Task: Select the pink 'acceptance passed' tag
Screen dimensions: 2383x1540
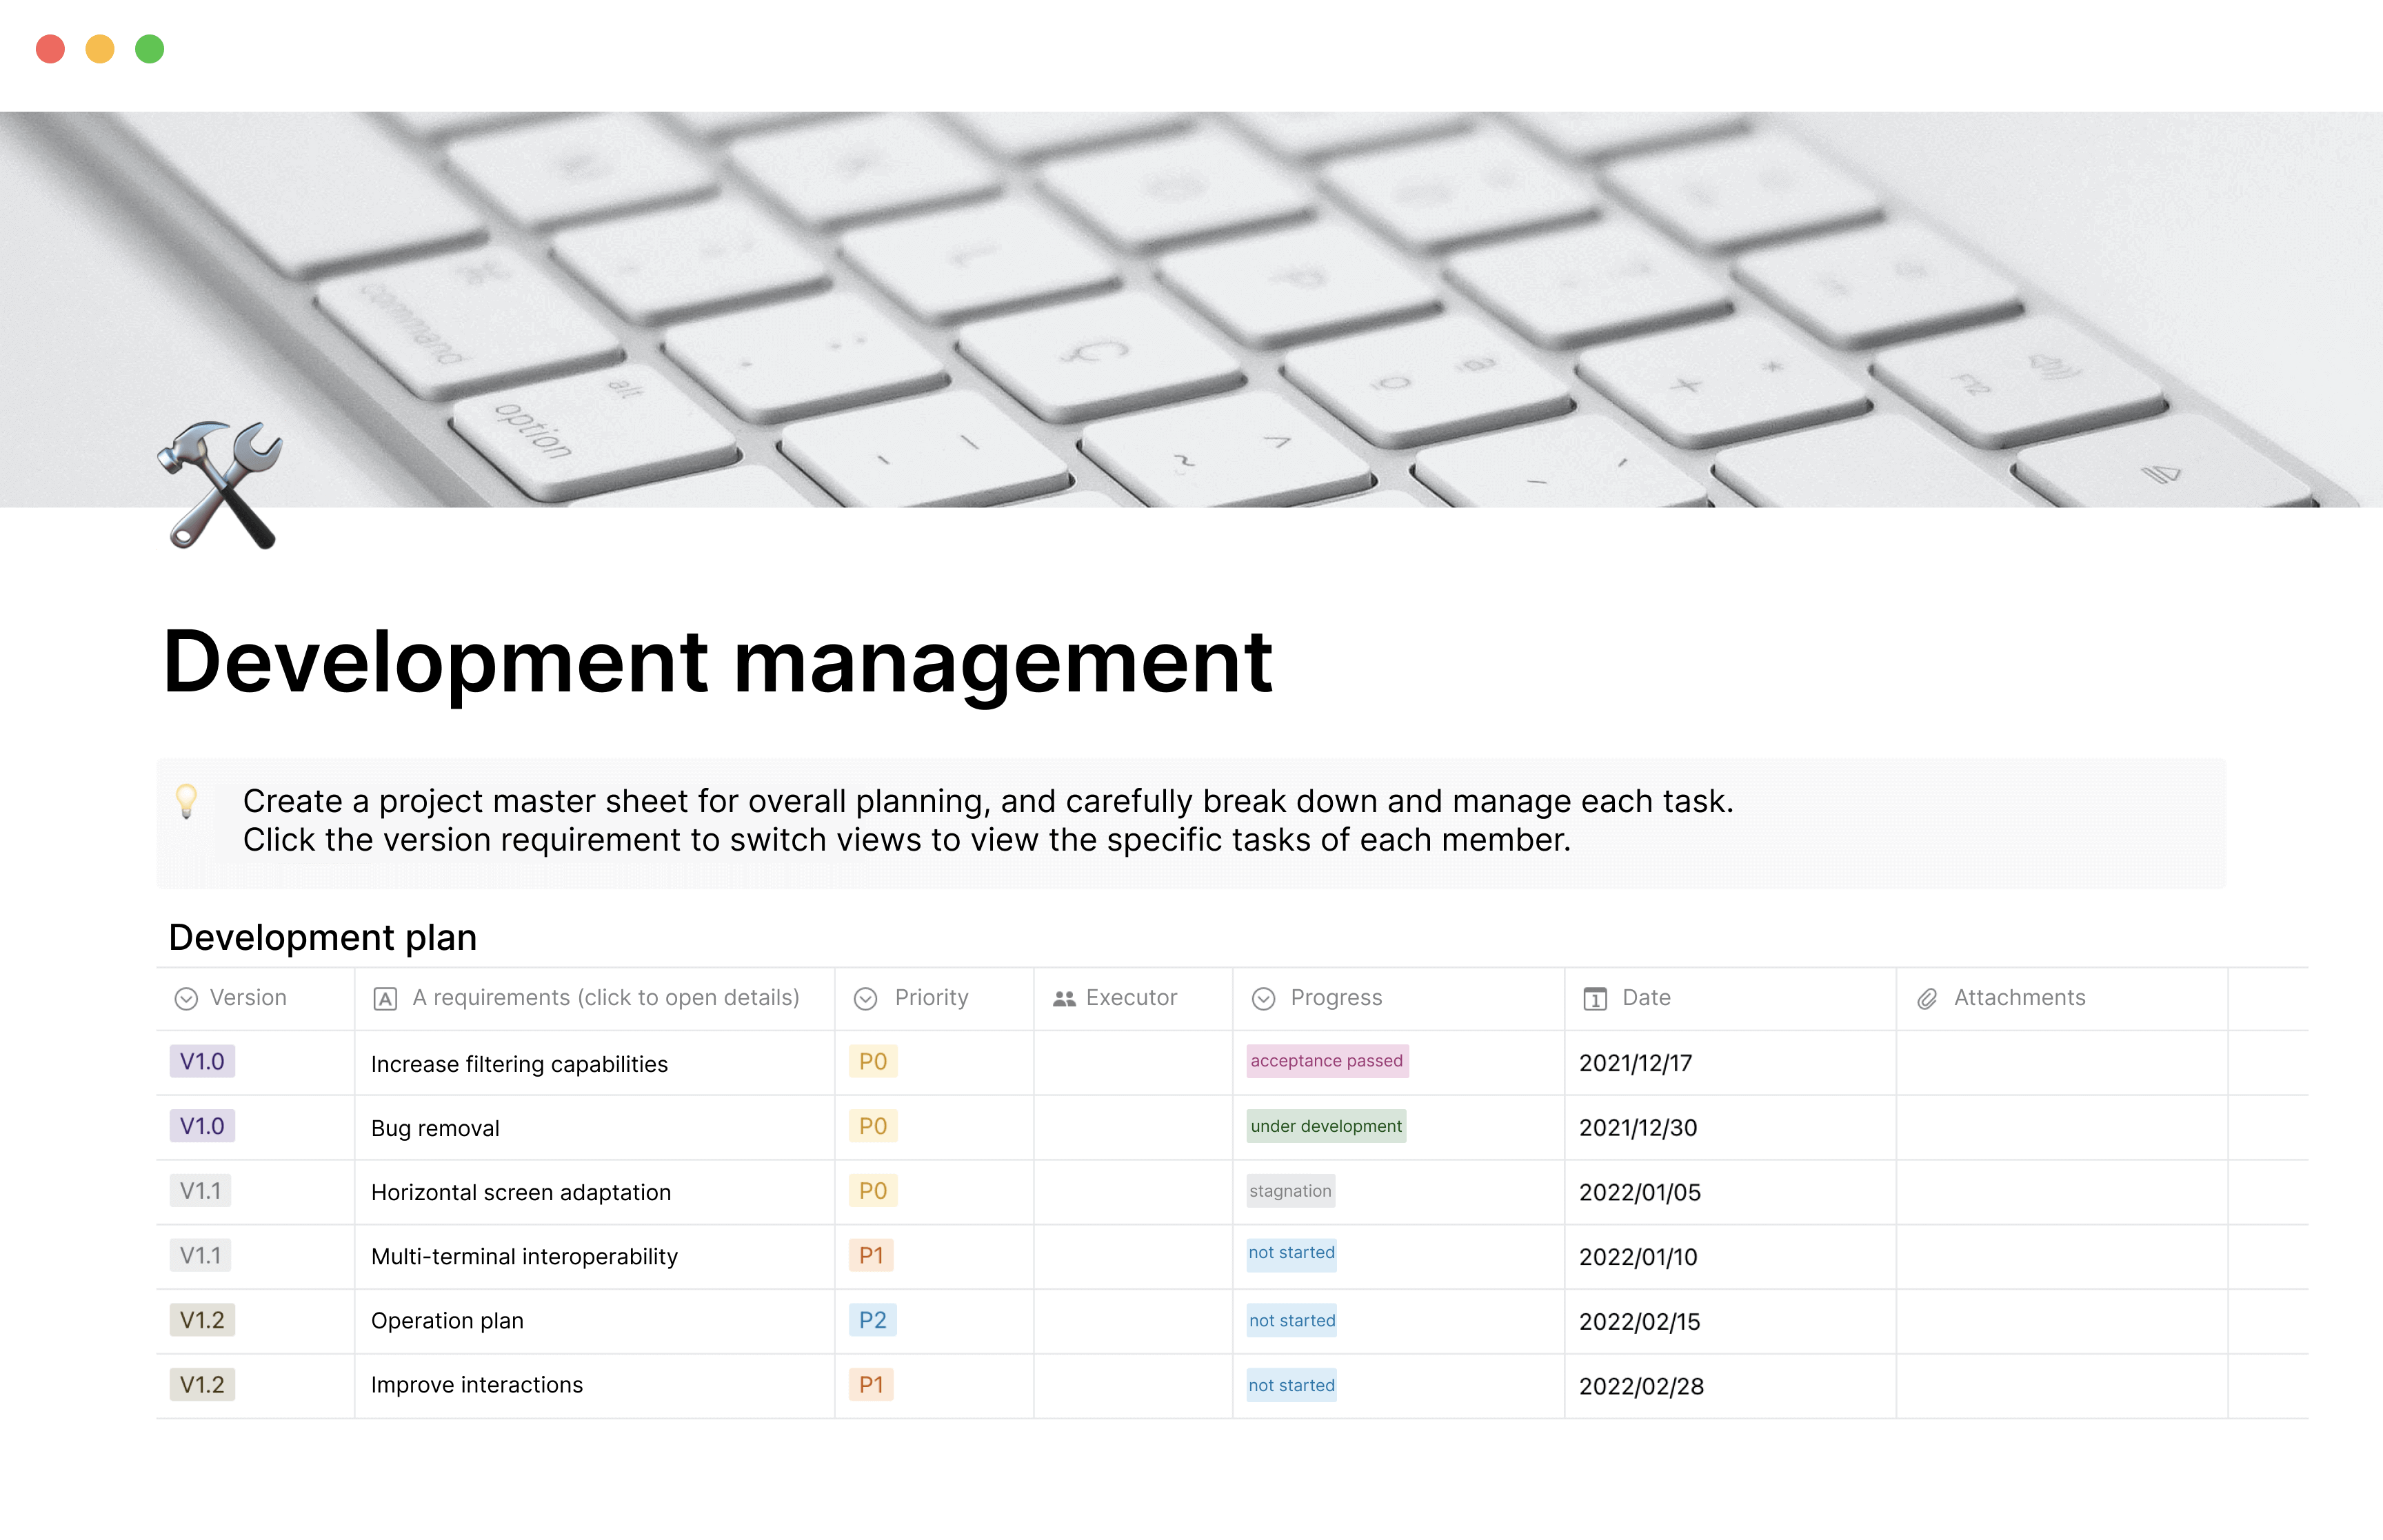Action: coord(1327,1061)
